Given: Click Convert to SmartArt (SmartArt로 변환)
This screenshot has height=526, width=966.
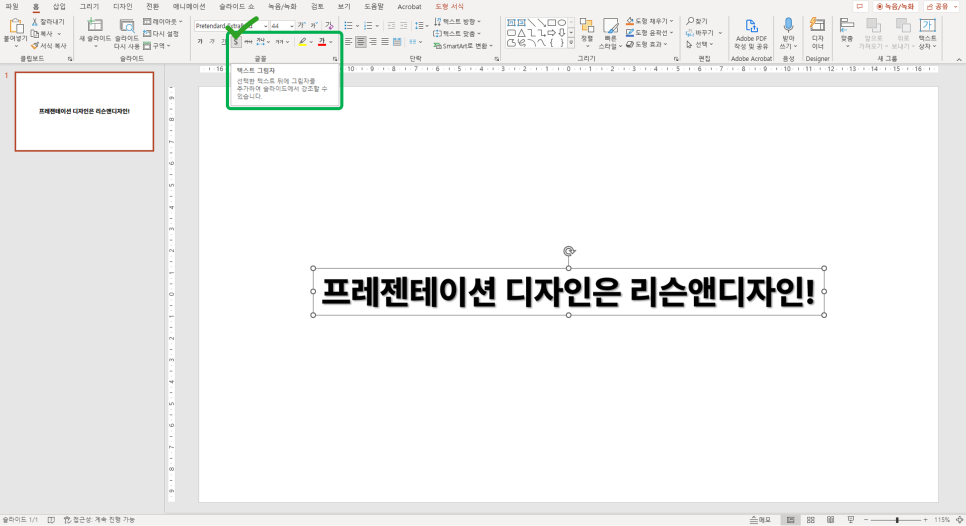Looking at the screenshot, I should (463, 46).
